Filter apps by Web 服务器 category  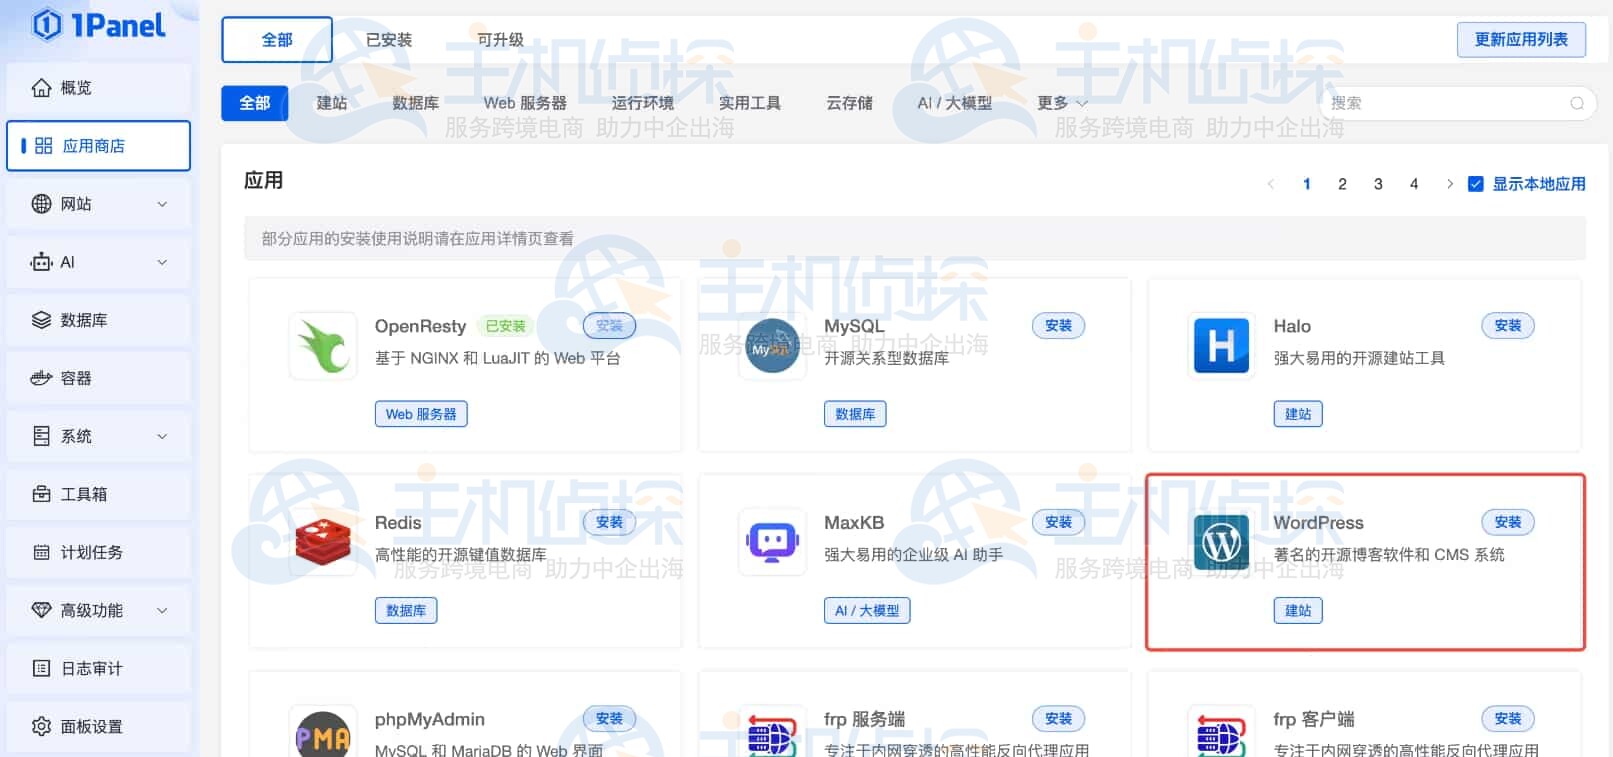point(525,103)
